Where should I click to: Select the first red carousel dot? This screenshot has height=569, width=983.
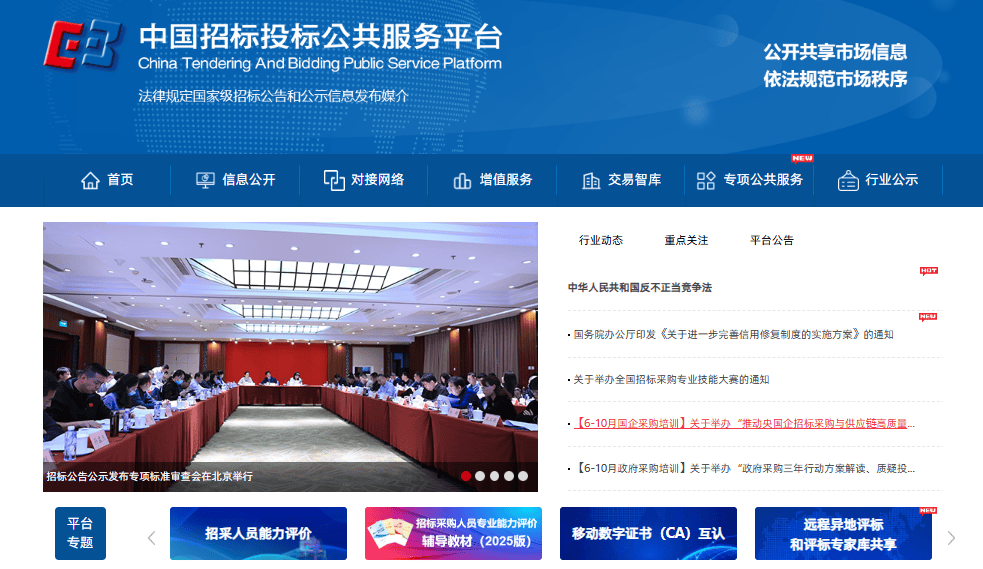pos(466,476)
